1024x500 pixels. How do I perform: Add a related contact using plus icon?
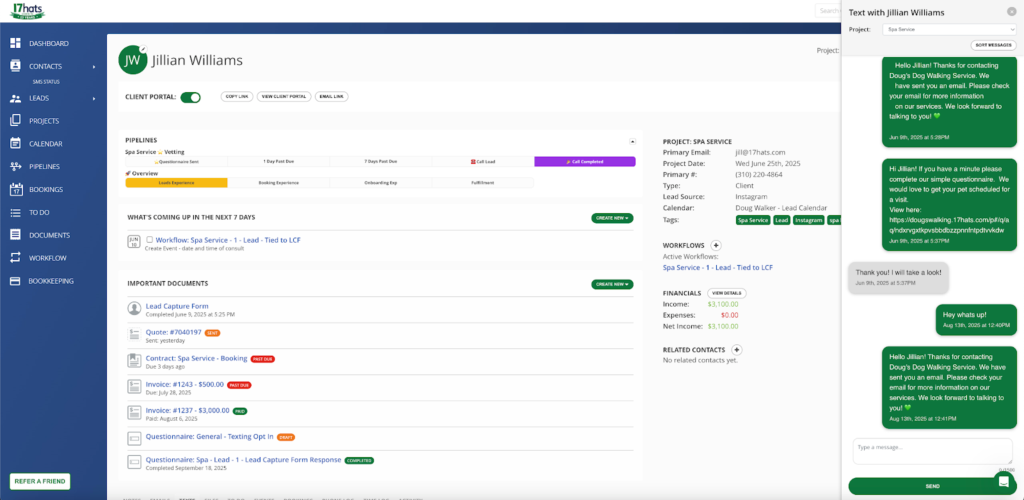(x=736, y=349)
